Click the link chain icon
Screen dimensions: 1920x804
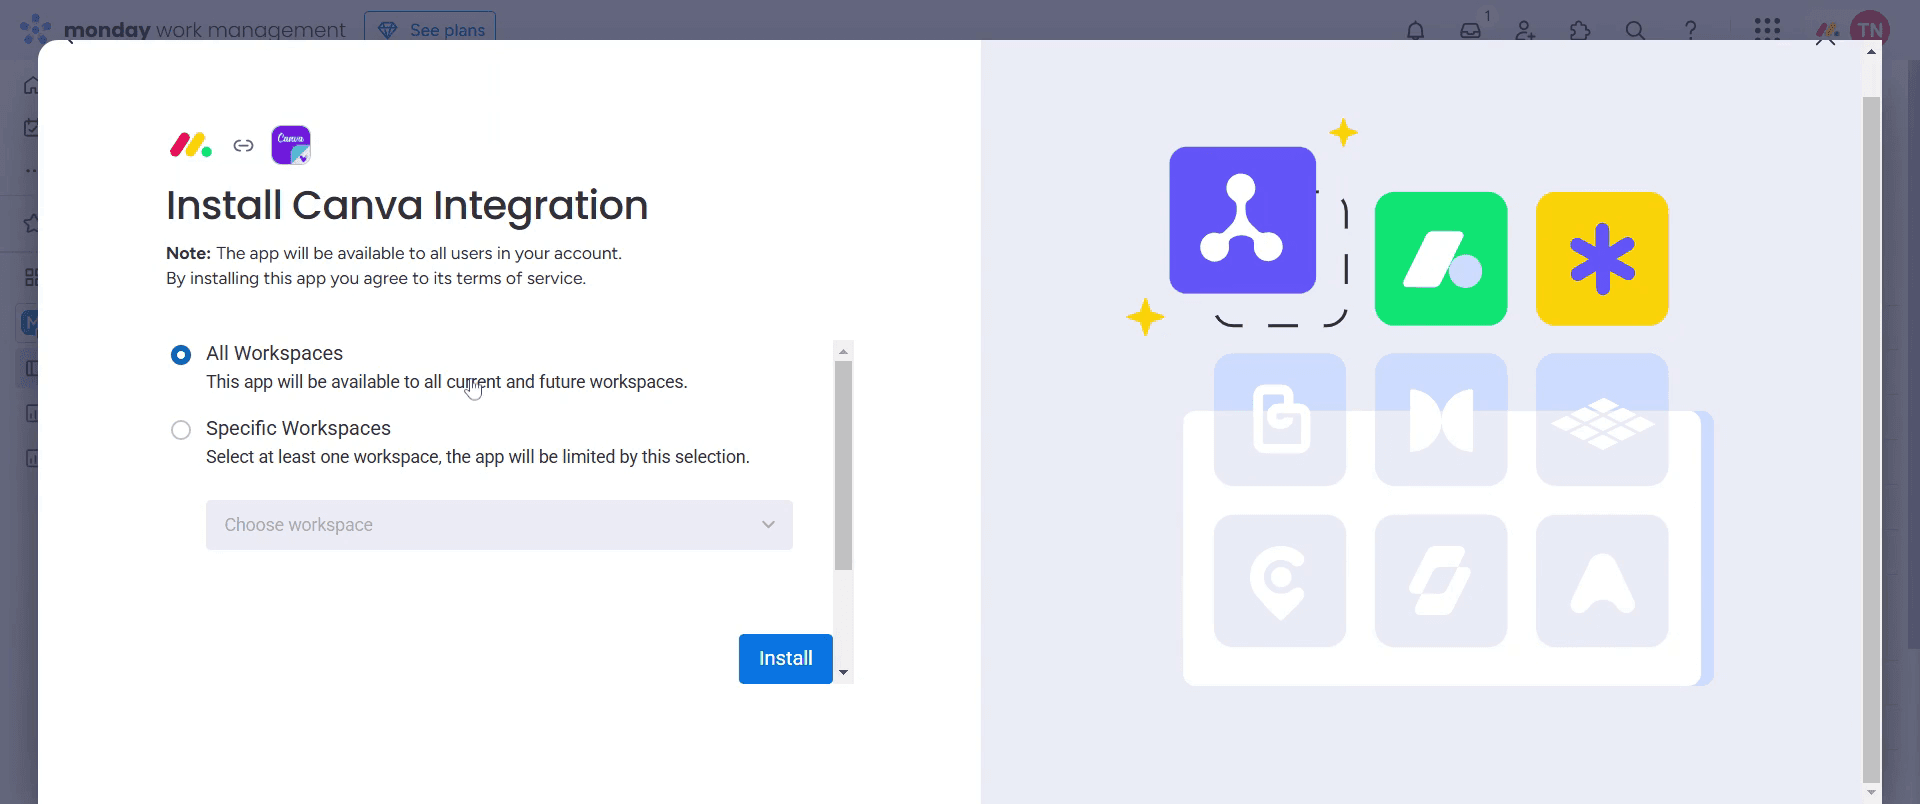243,146
